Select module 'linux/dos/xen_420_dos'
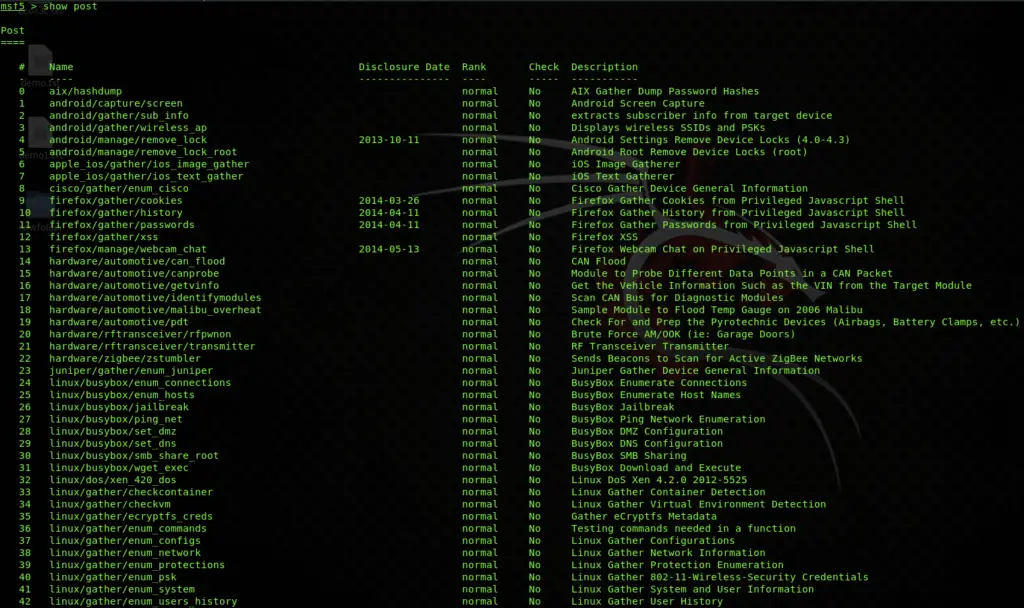This screenshot has width=1024, height=608. (x=113, y=480)
